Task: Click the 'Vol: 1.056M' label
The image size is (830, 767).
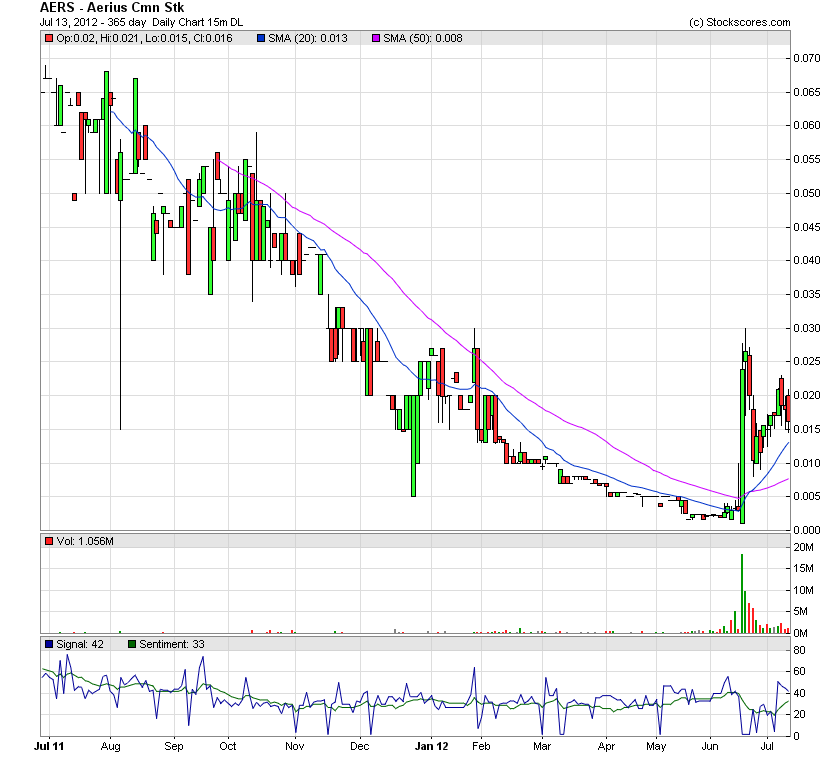Action: [85, 541]
